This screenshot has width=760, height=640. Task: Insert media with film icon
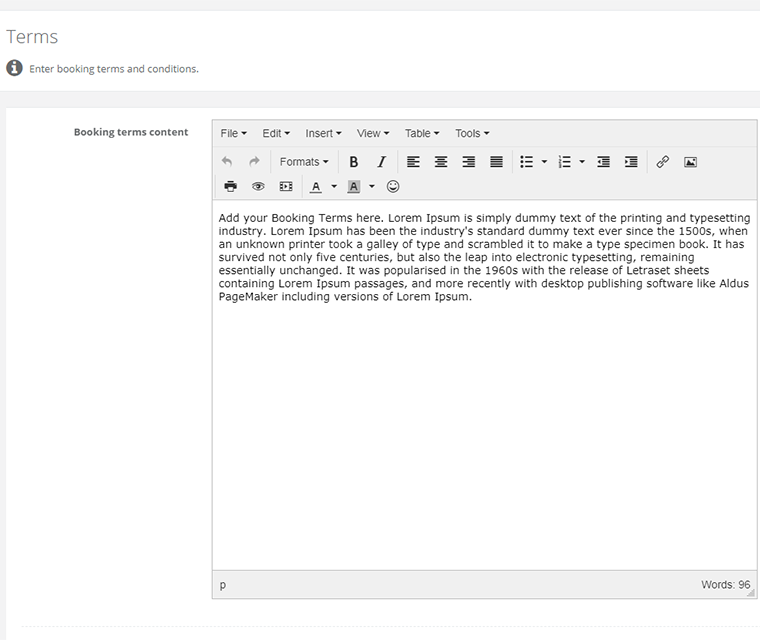pyautogui.click(x=286, y=186)
